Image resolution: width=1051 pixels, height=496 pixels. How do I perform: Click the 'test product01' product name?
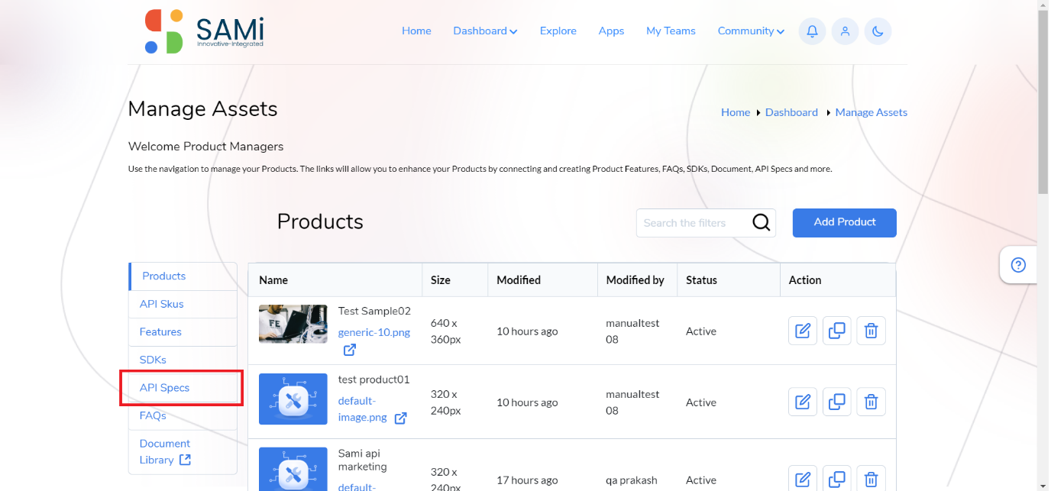[373, 379]
